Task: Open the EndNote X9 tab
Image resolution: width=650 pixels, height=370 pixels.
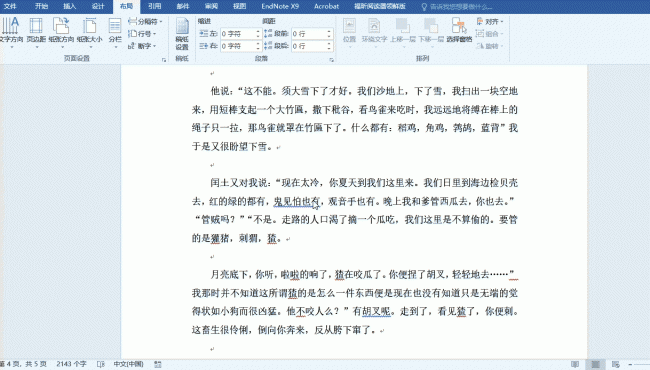Action: (280, 6)
